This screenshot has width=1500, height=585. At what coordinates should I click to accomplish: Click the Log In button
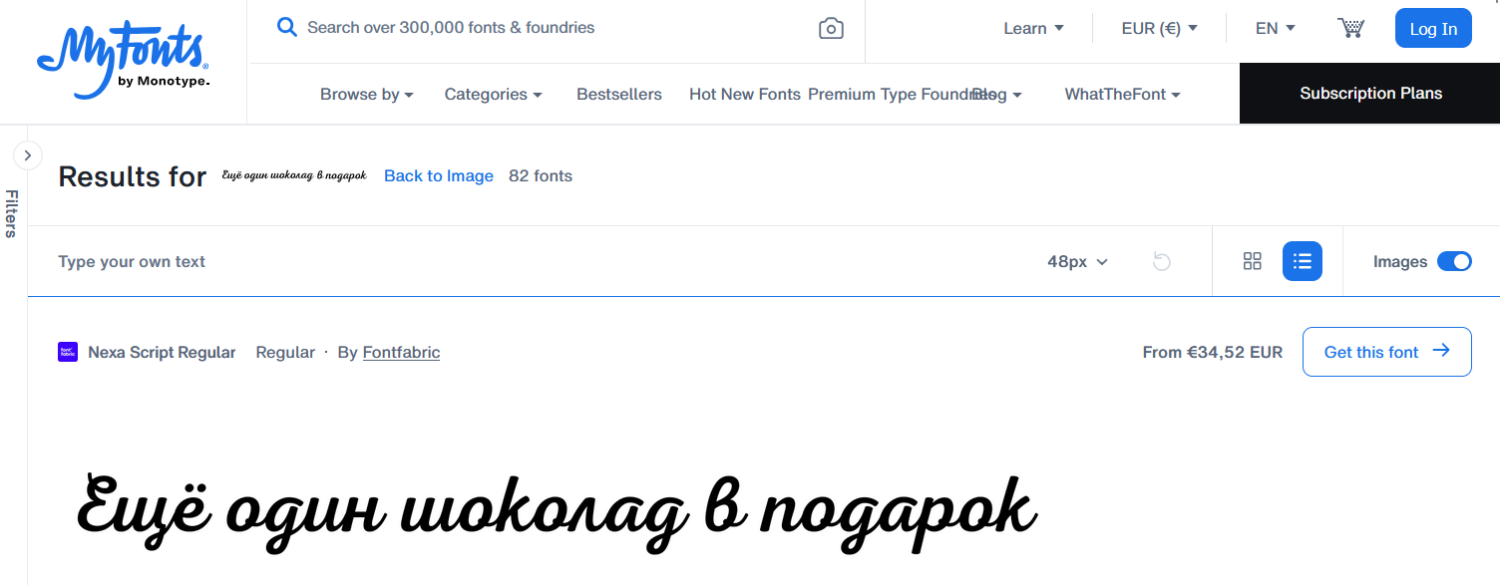coord(1433,28)
